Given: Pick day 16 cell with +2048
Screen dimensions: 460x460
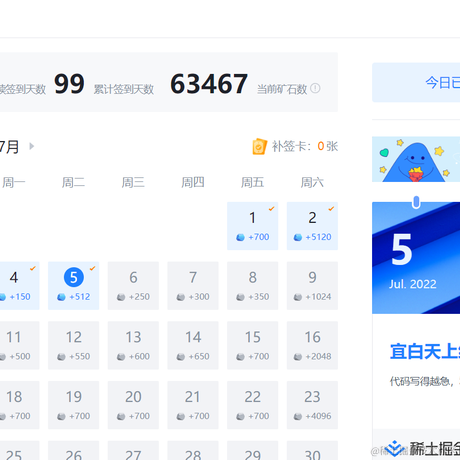Looking at the screenshot, I should (x=312, y=345).
